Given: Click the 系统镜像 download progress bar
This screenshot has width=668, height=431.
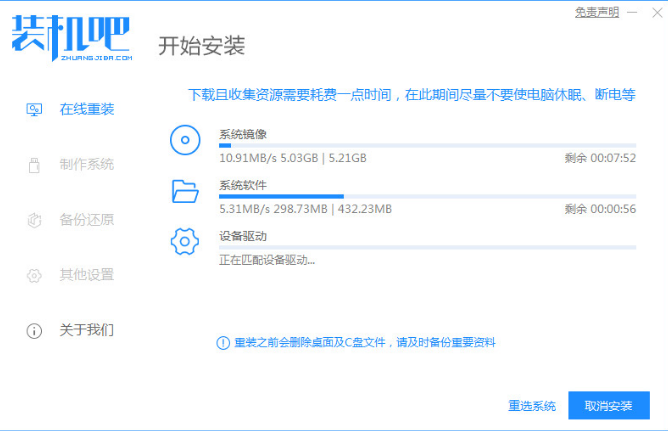Looking at the screenshot, I should tap(427, 146).
